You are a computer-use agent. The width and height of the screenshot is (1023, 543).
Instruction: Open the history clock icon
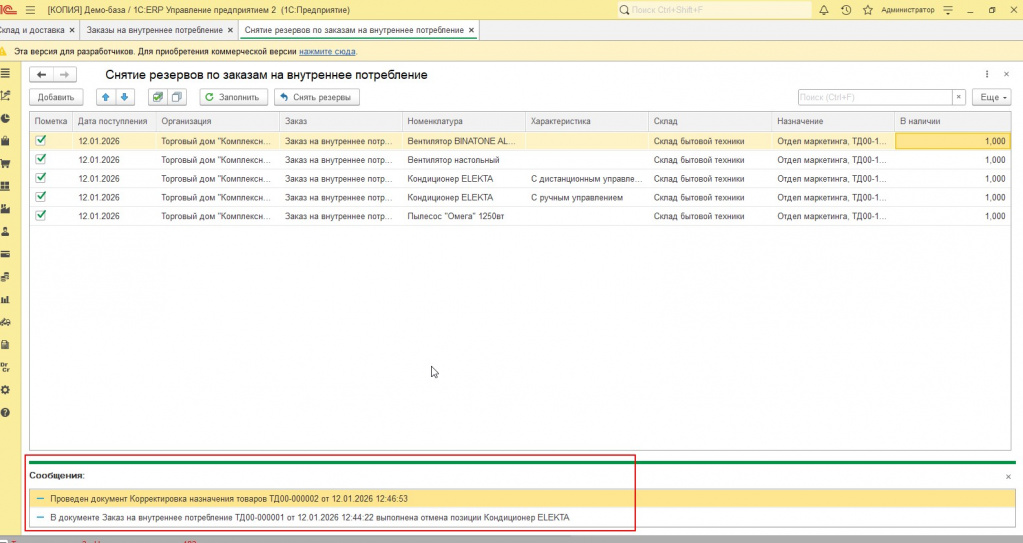coord(846,10)
